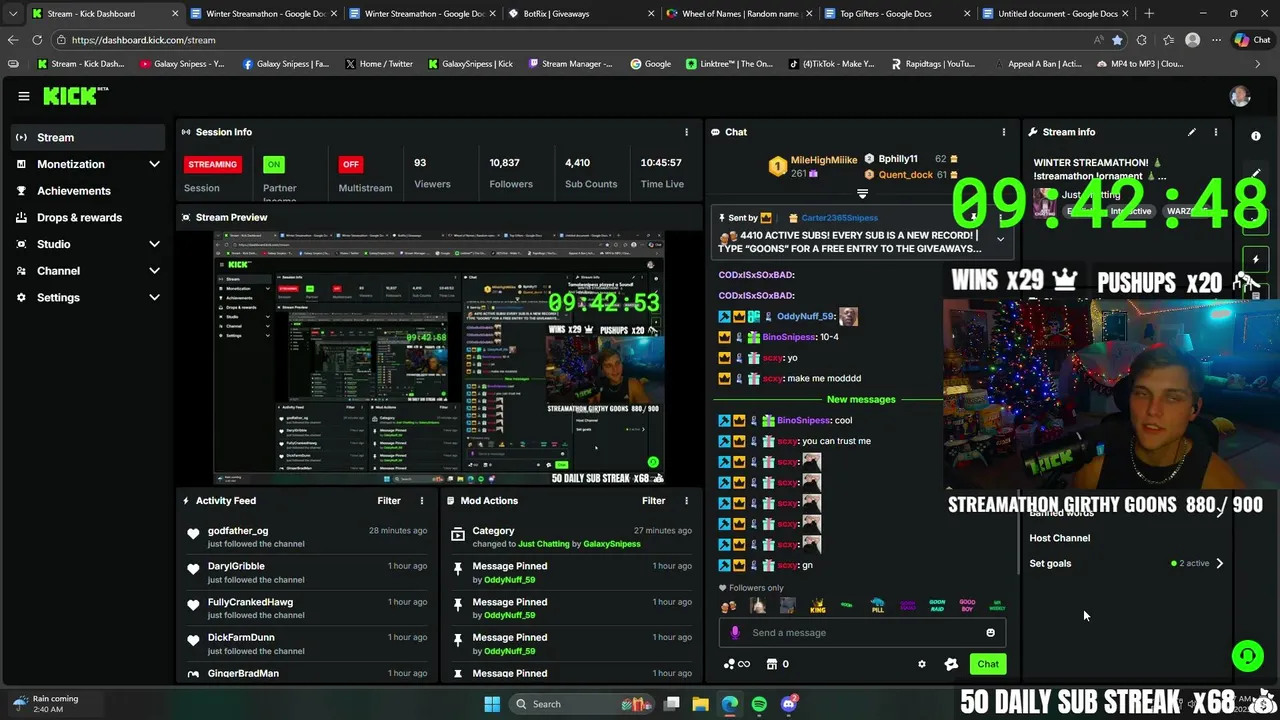Click the green Chat send button
Screen dimensions: 1280x720
point(988,664)
